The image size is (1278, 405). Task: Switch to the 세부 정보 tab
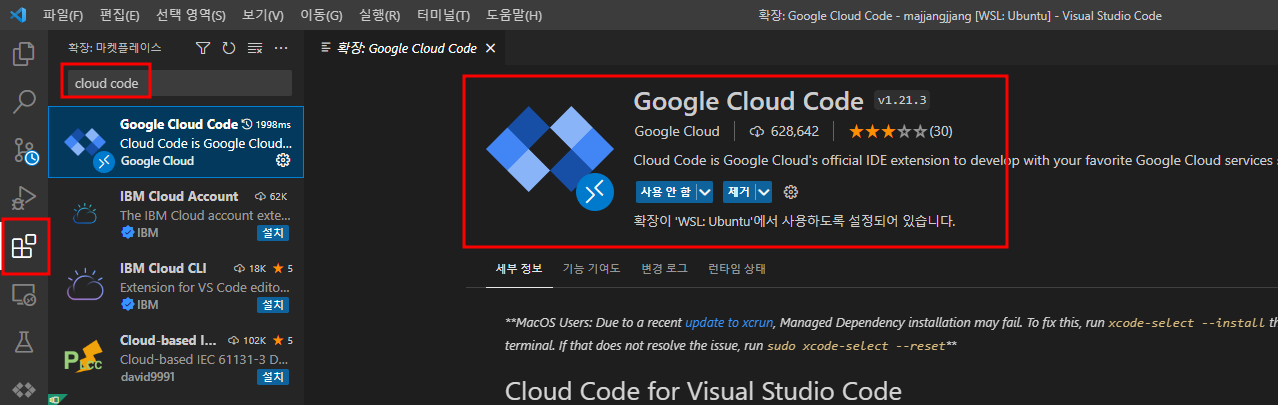tap(519, 269)
